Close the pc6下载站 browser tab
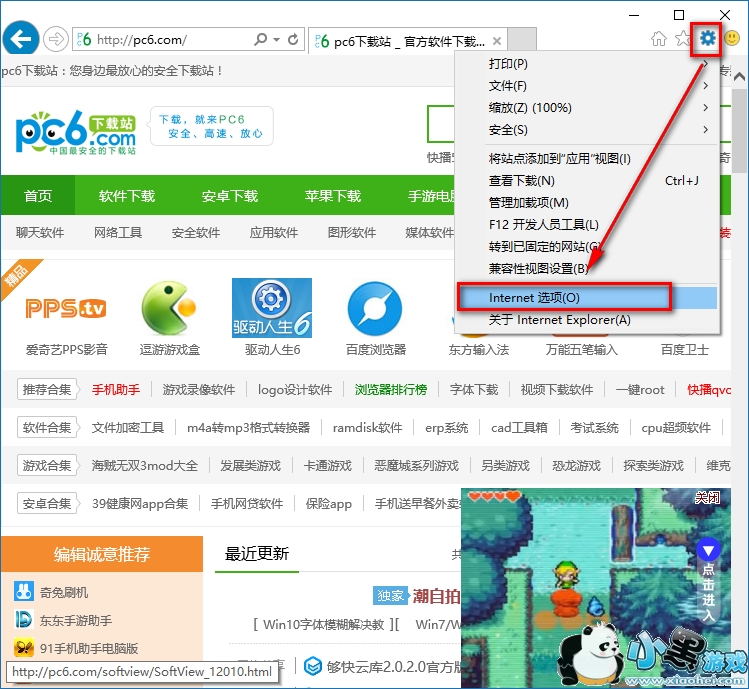Viewport: 749px width, 689px height. click(497, 41)
